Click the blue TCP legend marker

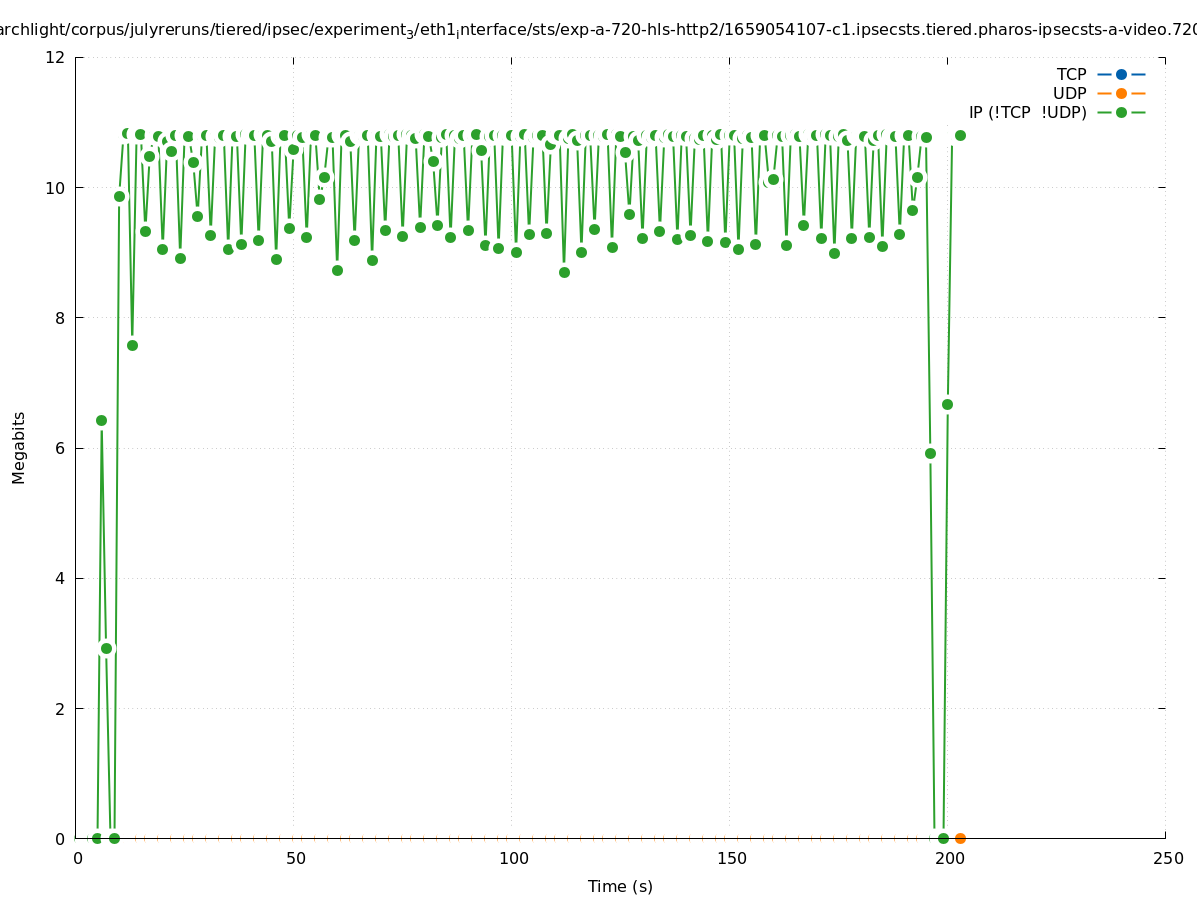(x=1121, y=74)
